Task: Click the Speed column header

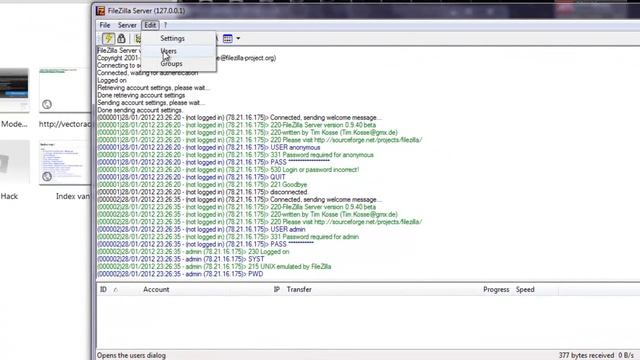Action: pos(525,289)
